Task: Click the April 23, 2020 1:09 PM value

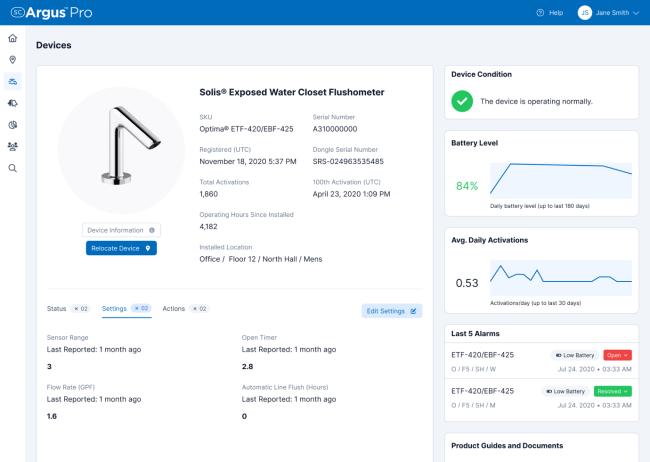Action: coord(352,194)
